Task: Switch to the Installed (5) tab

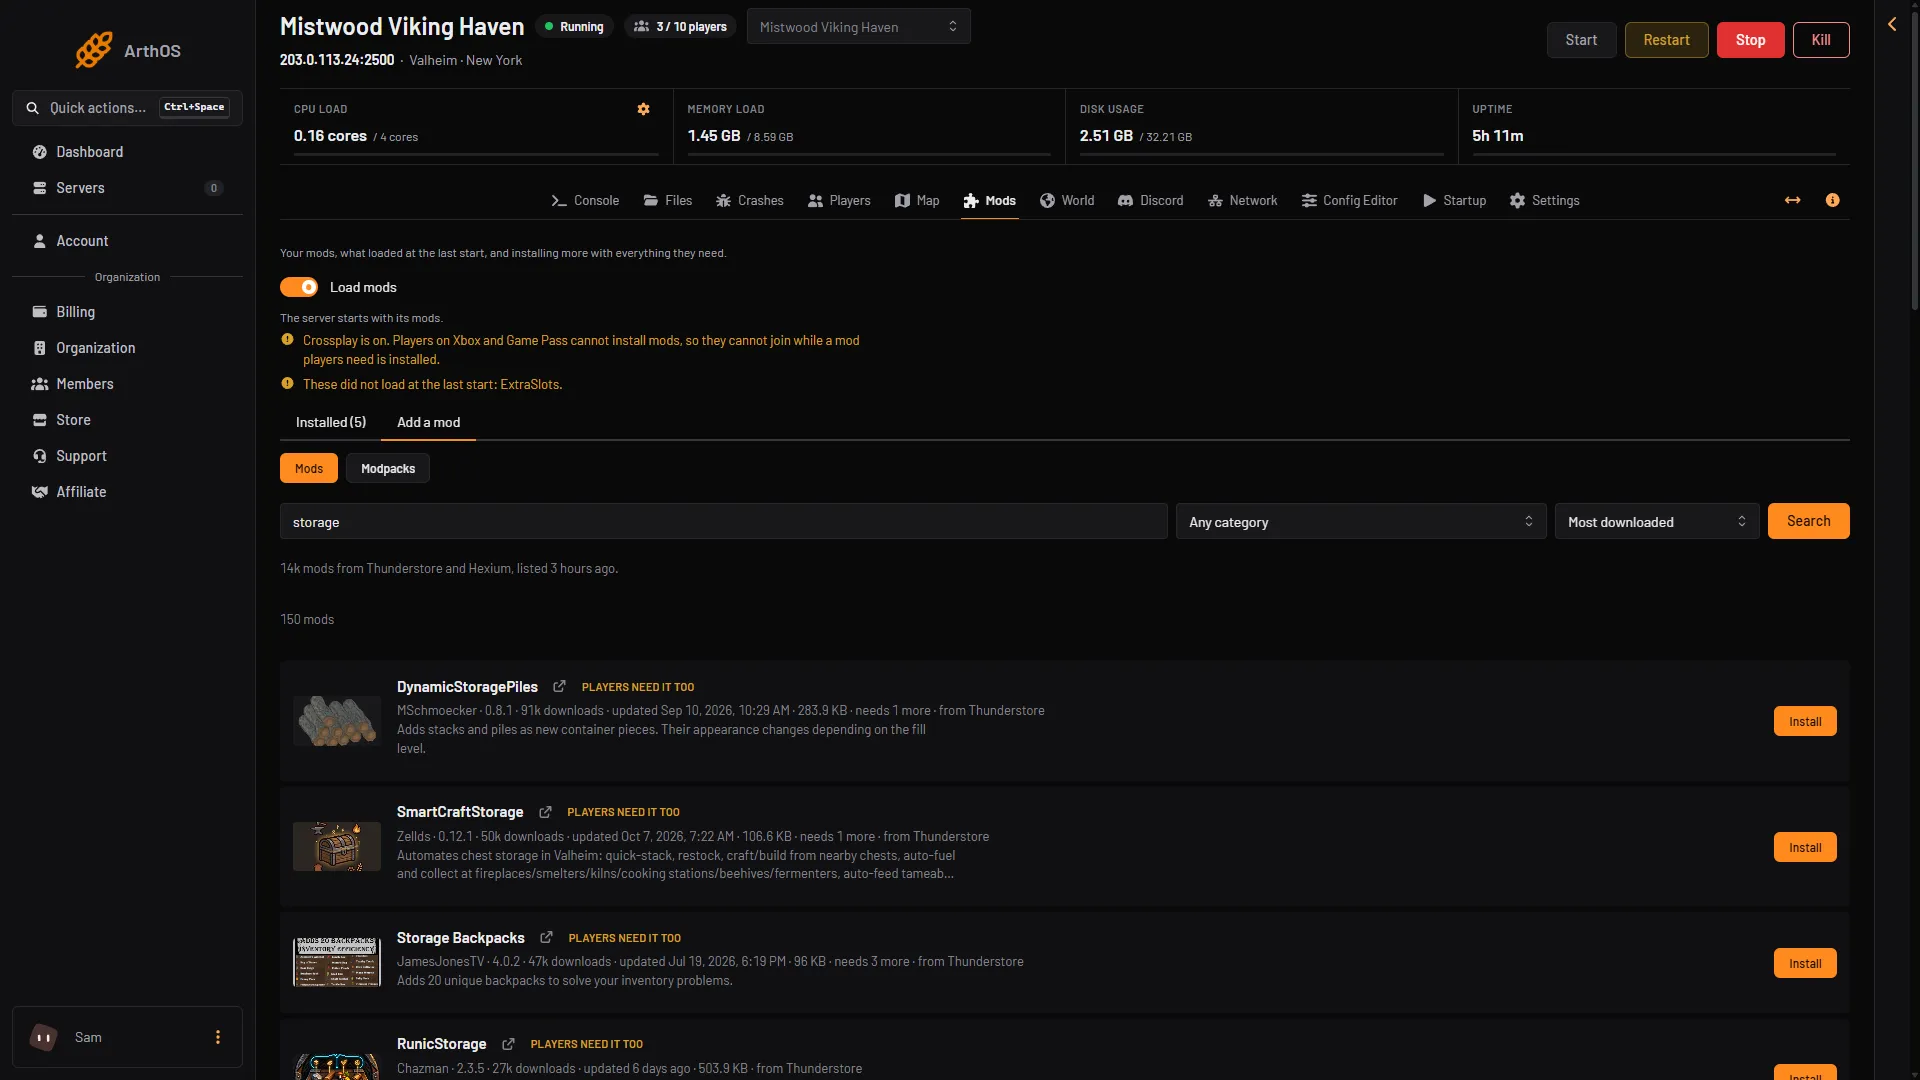Action: [x=331, y=422]
